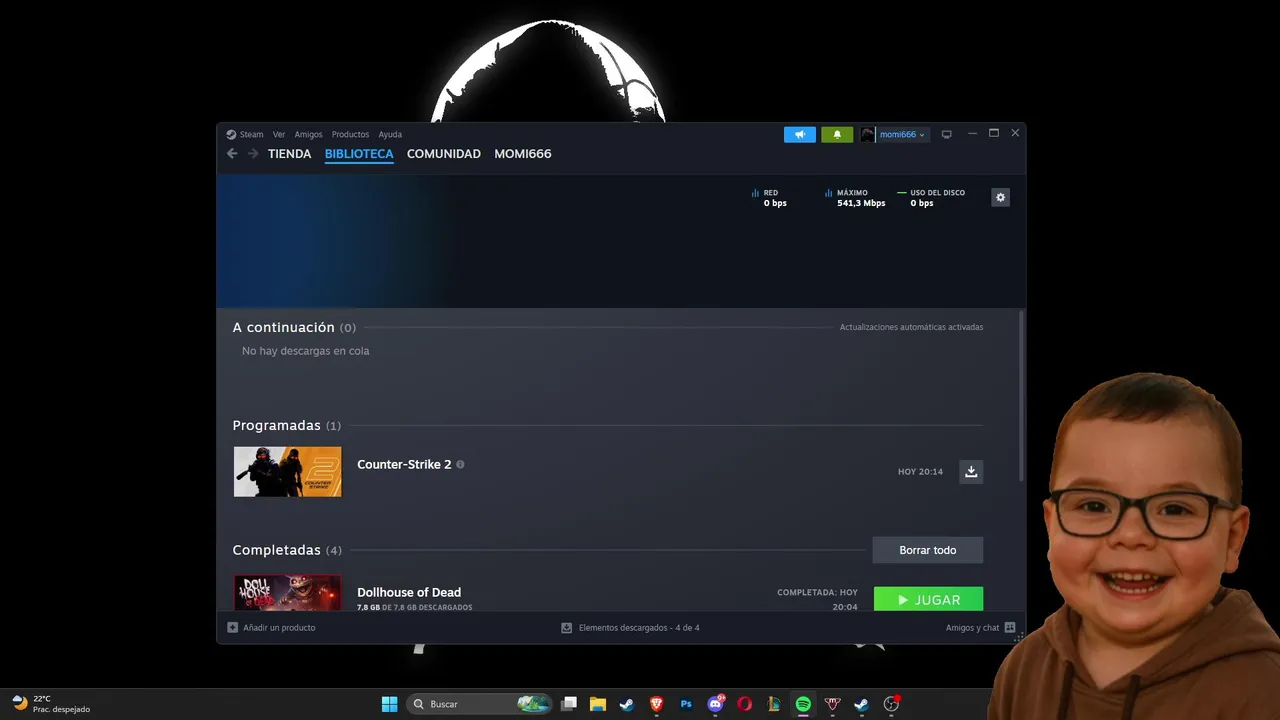1280x720 pixels.
Task: Click the RED 0 bps stat
Action: click(769, 198)
